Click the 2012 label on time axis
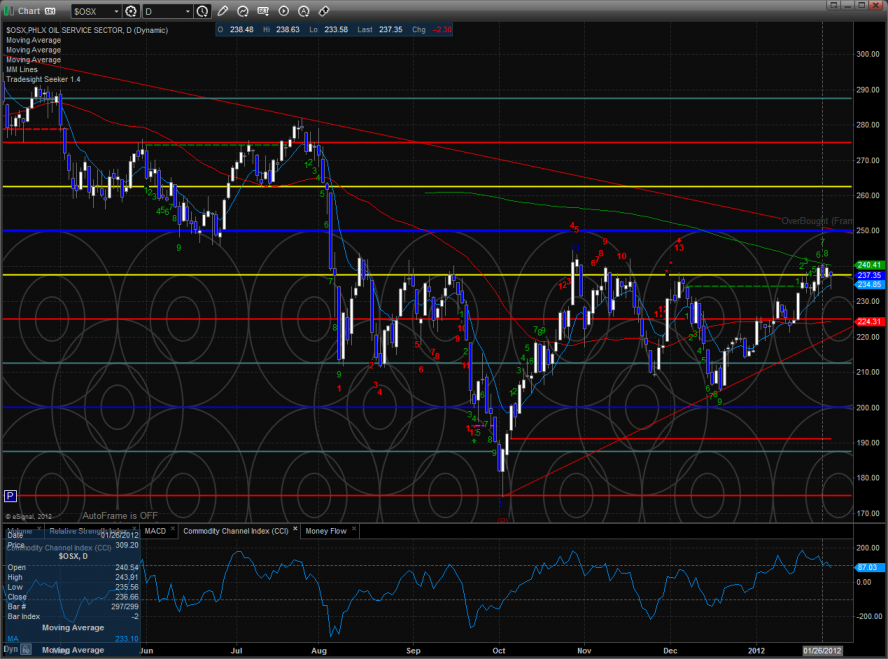The height and width of the screenshot is (659, 888). (756, 651)
